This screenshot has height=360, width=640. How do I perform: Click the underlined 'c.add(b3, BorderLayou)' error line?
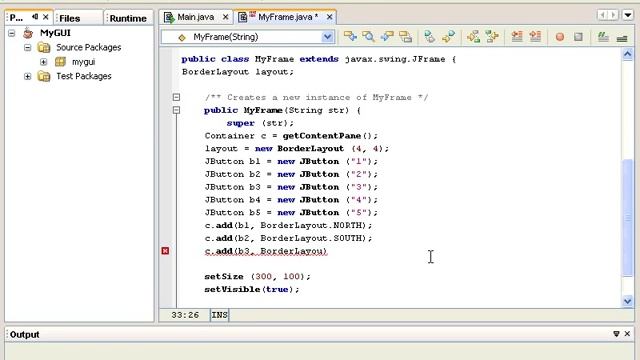tap(266, 251)
